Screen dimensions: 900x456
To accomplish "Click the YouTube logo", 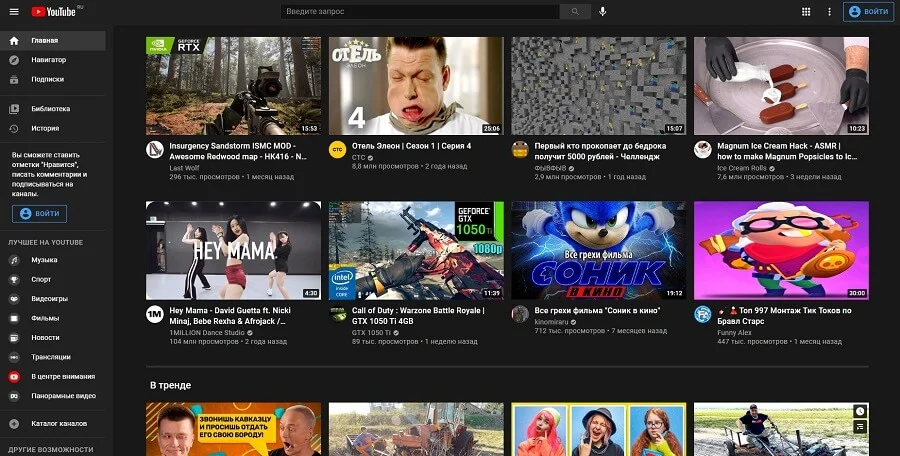I will click(x=53, y=11).
